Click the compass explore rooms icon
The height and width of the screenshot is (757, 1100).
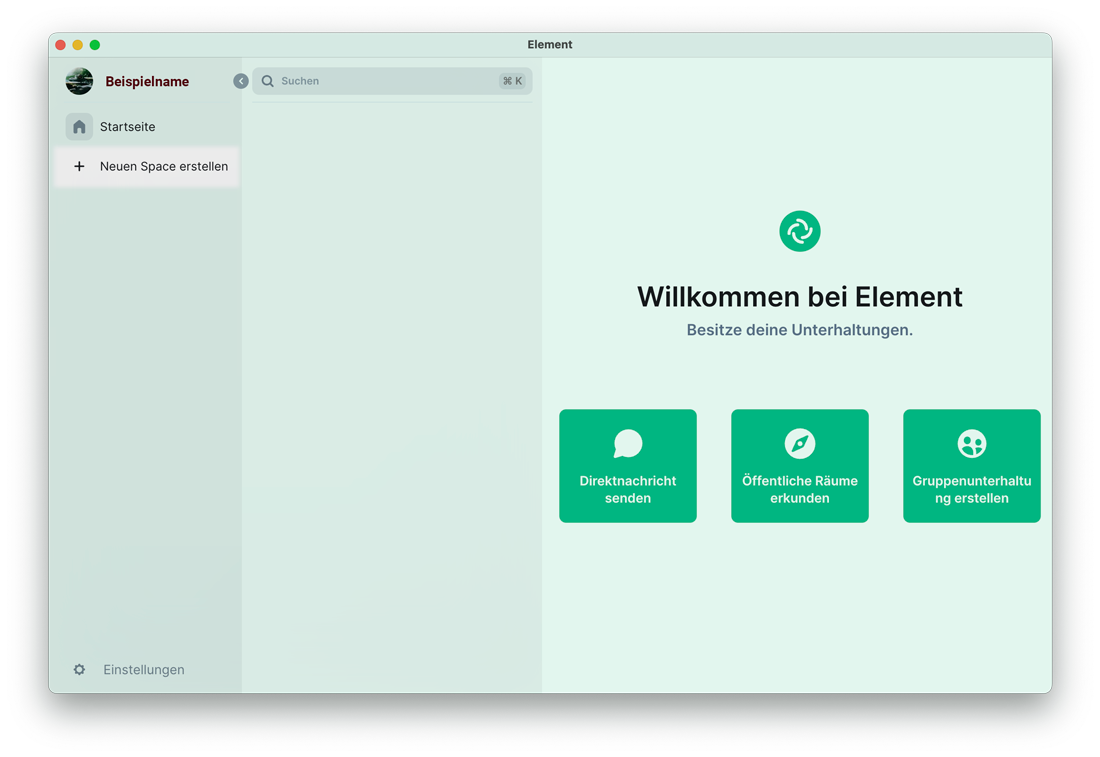(799, 443)
